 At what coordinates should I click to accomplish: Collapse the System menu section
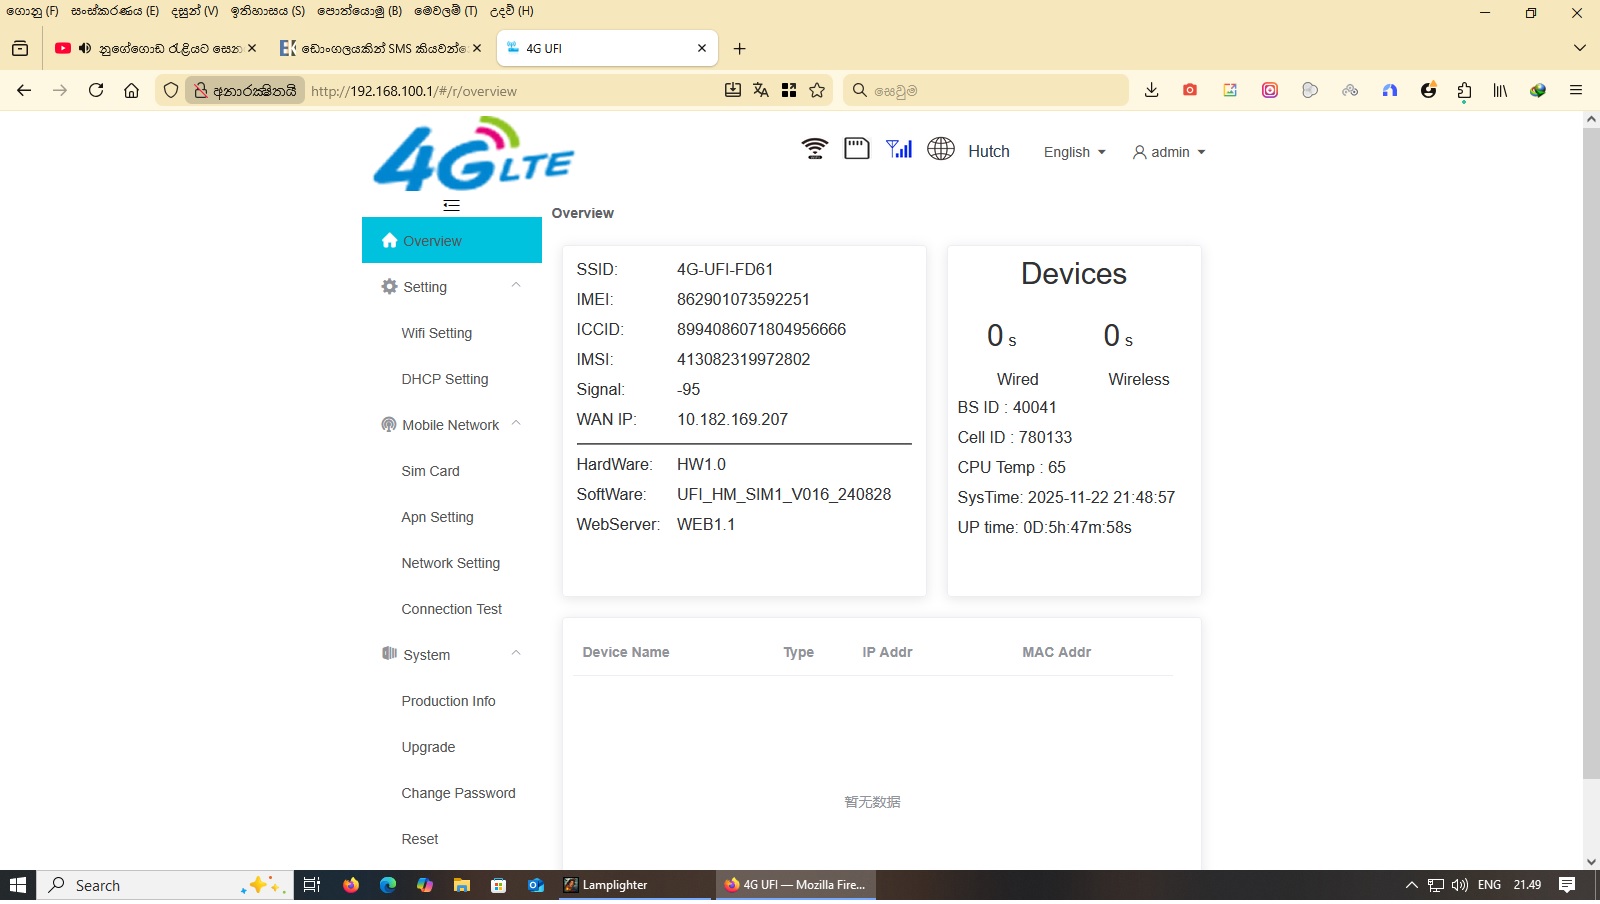(x=516, y=654)
